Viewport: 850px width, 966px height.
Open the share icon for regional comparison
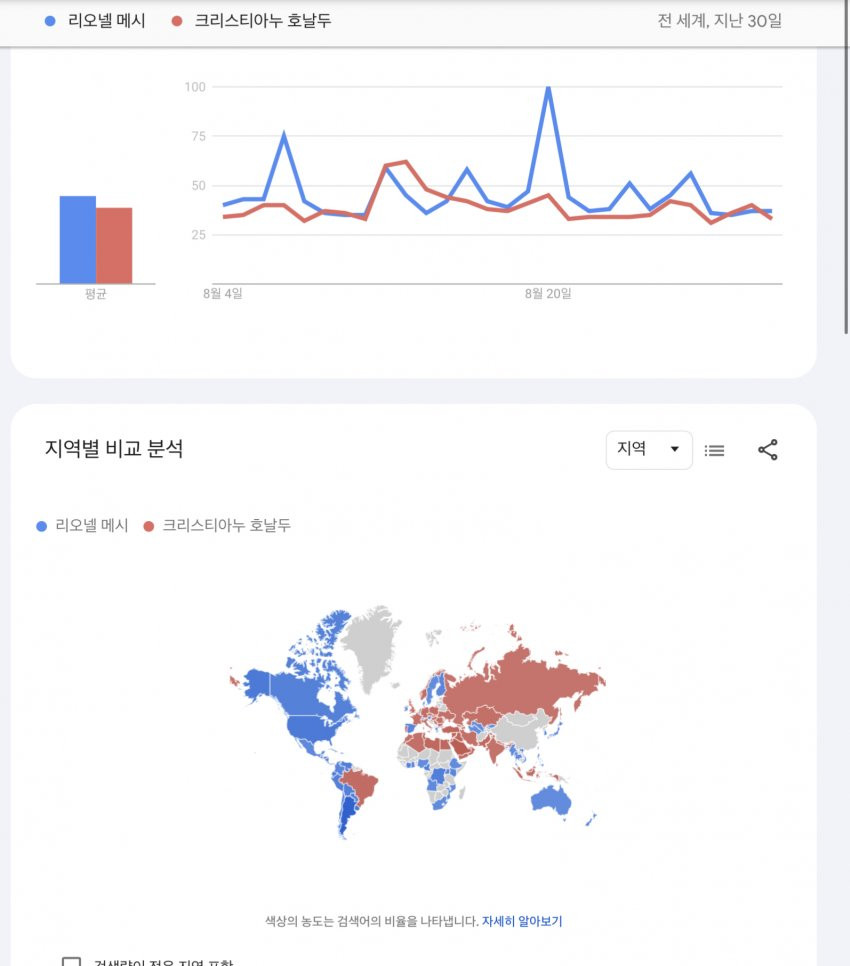tap(767, 450)
